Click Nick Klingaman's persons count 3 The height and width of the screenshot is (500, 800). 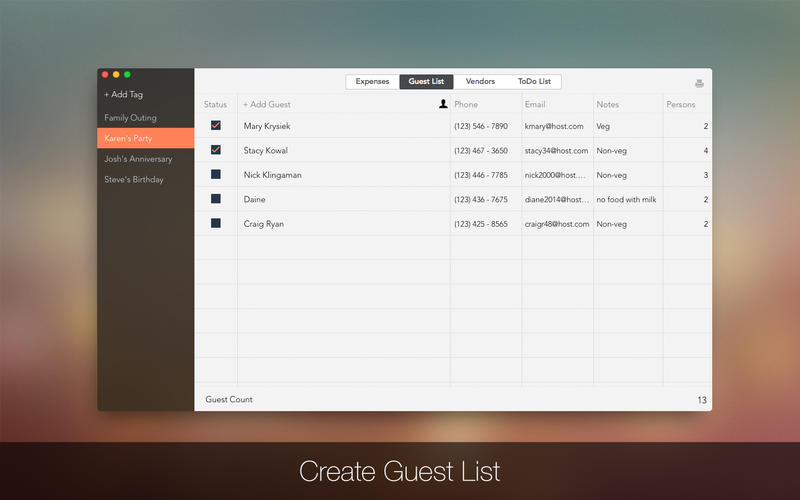coord(706,175)
